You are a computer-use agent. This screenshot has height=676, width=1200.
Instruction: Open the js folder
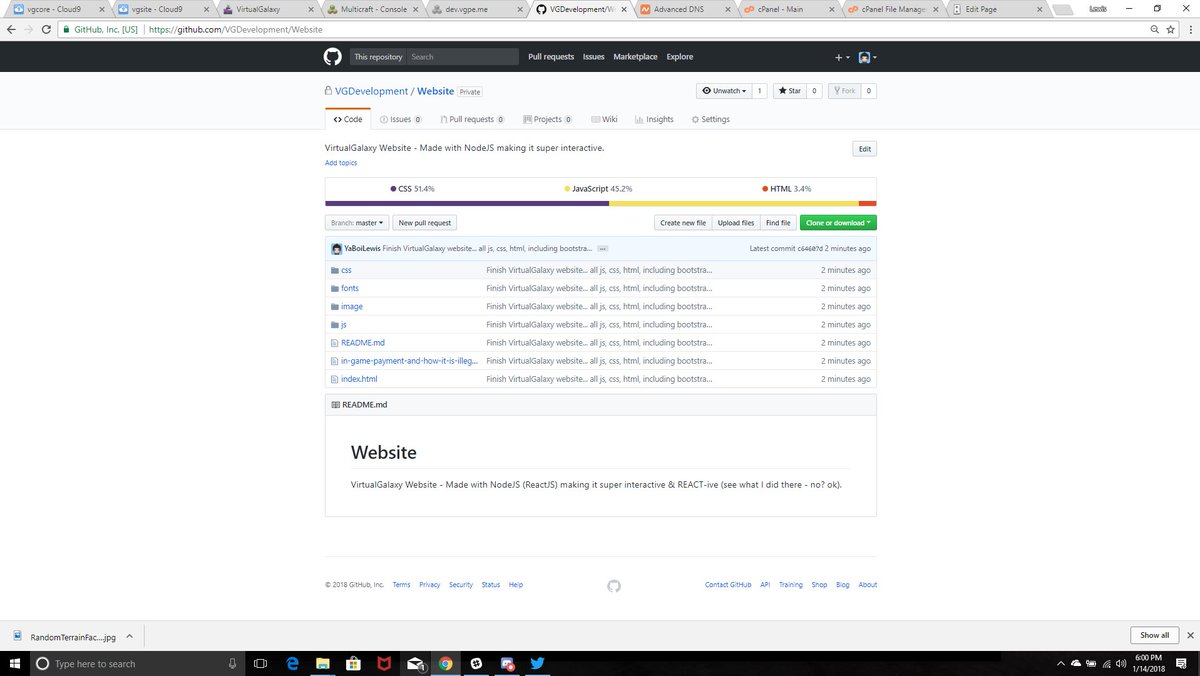tap(344, 324)
